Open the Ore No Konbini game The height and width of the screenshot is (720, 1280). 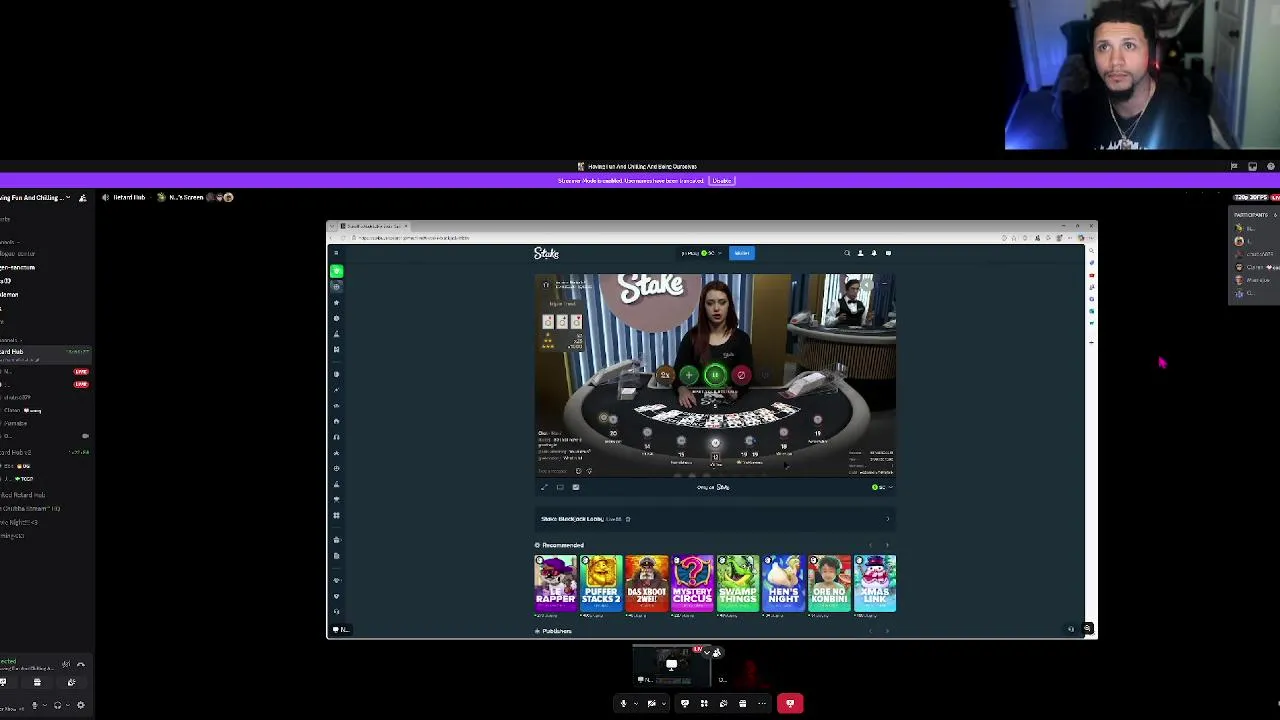(829, 583)
